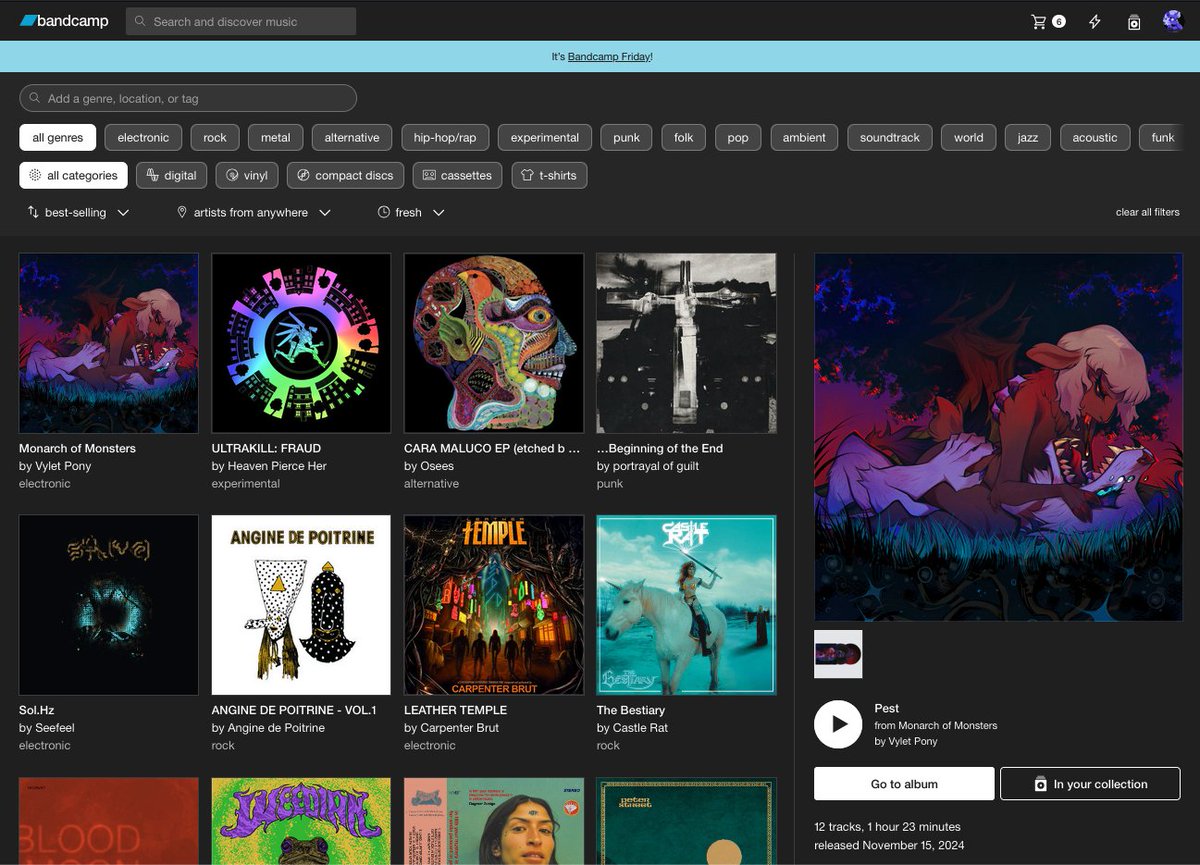The width and height of the screenshot is (1200, 865).
Task: Select all categories filter
Action: [73, 175]
